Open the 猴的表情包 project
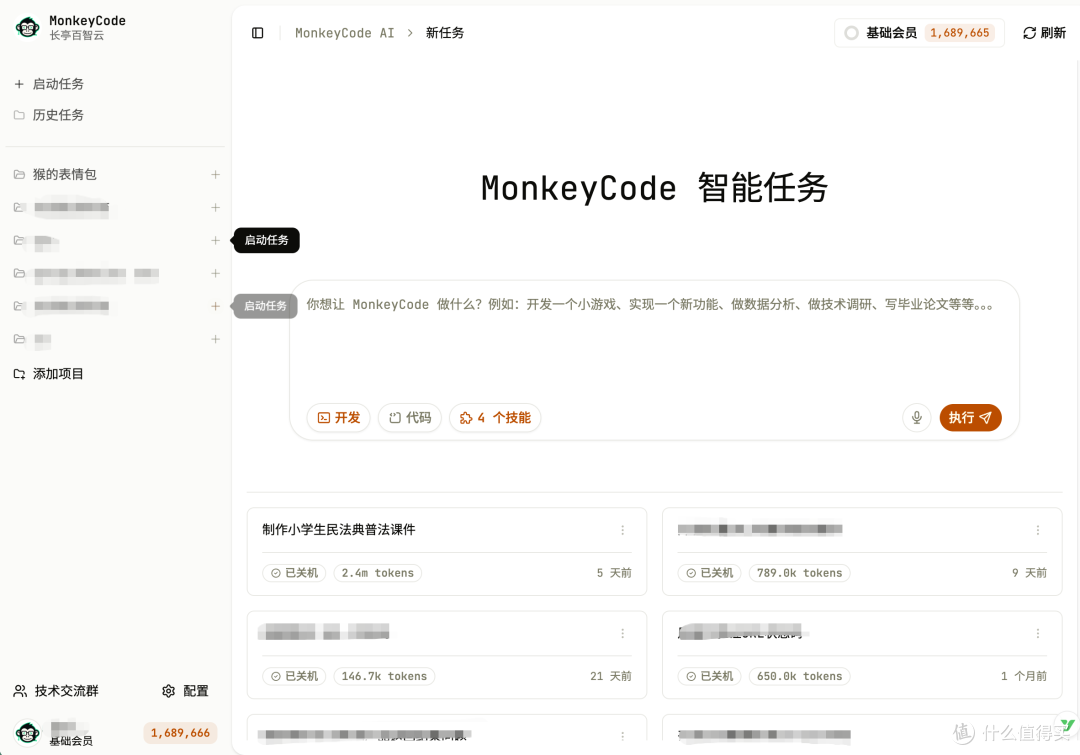Screen dimensions: 1080x755 tap(65, 174)
